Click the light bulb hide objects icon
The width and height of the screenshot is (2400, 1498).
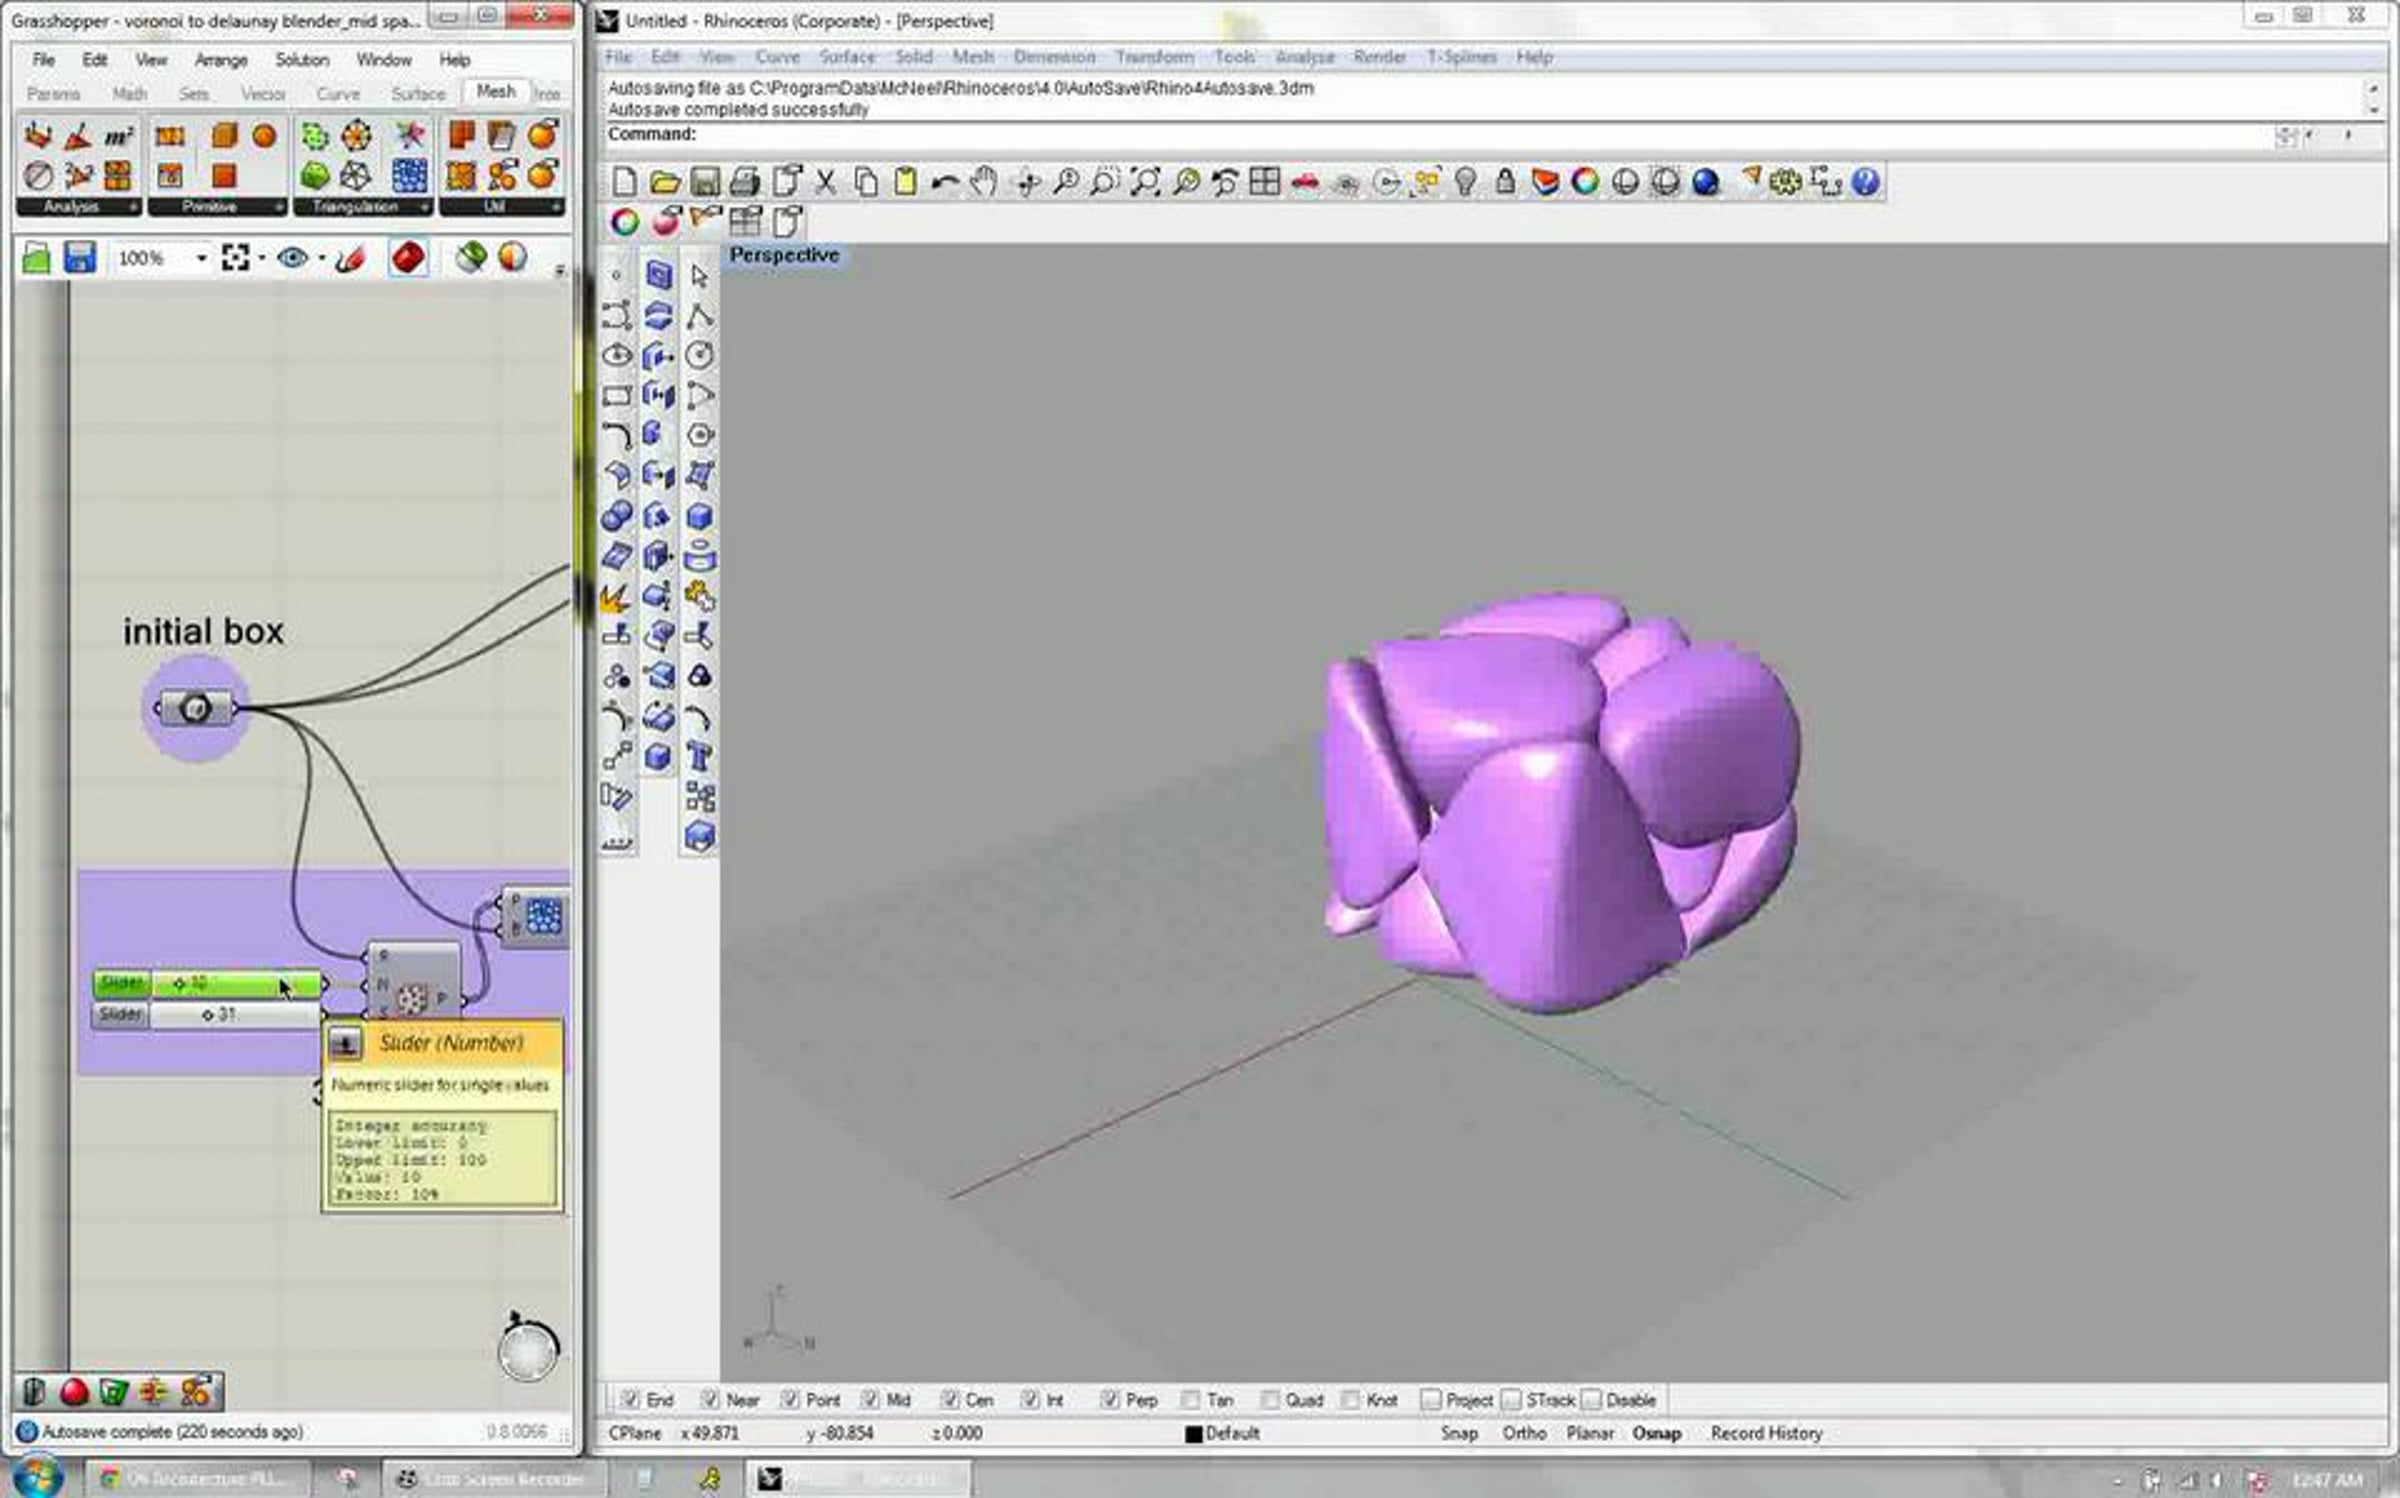coord(1466,182)
